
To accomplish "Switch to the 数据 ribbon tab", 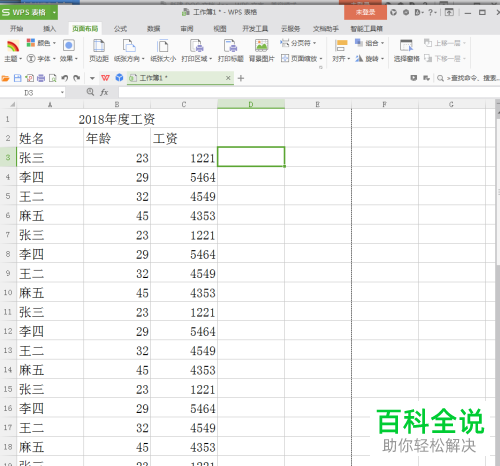I will tap(154, 29).
